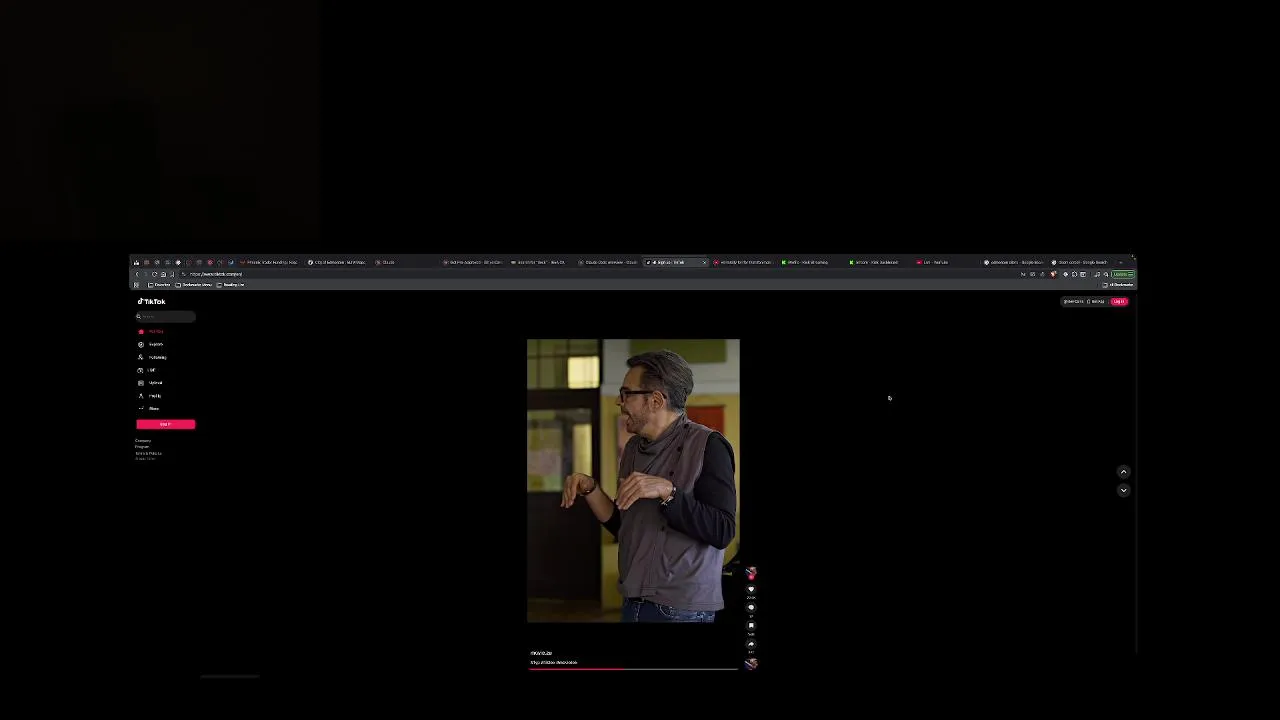Image resolution: width=1280 pixels, height=720 pixels.
Task: Open the Program footer link
Action: tap(142, 447)
